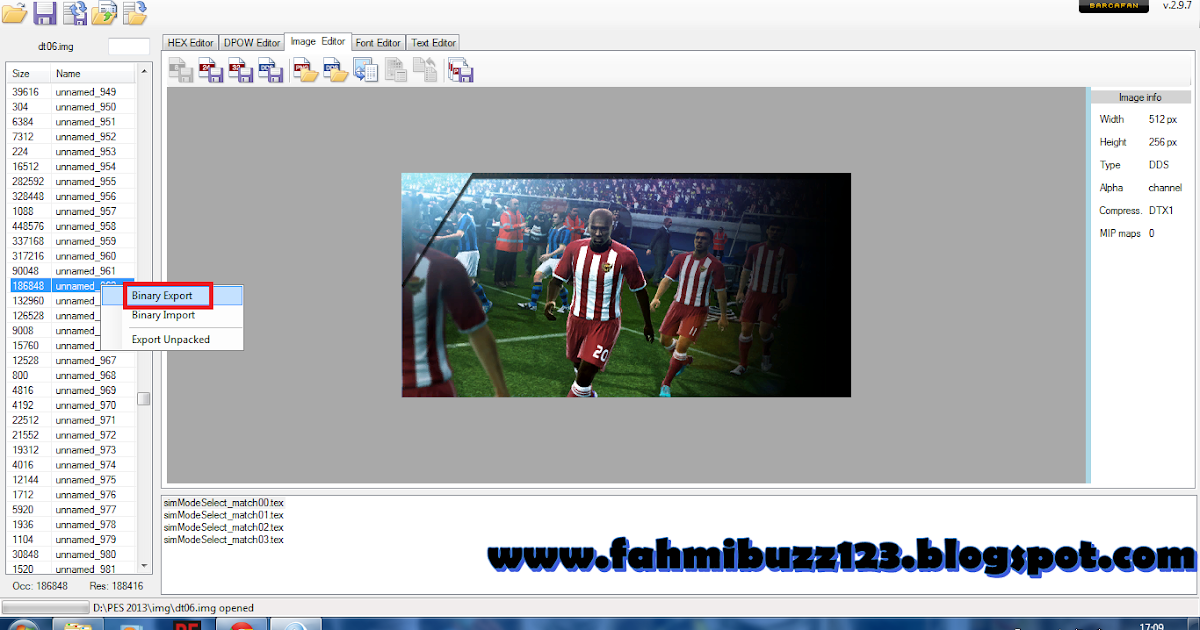Click the scroll-up arrow of the file list
Image resolution: width=1200 pixels, height=630 pixels.
[144, 72]
